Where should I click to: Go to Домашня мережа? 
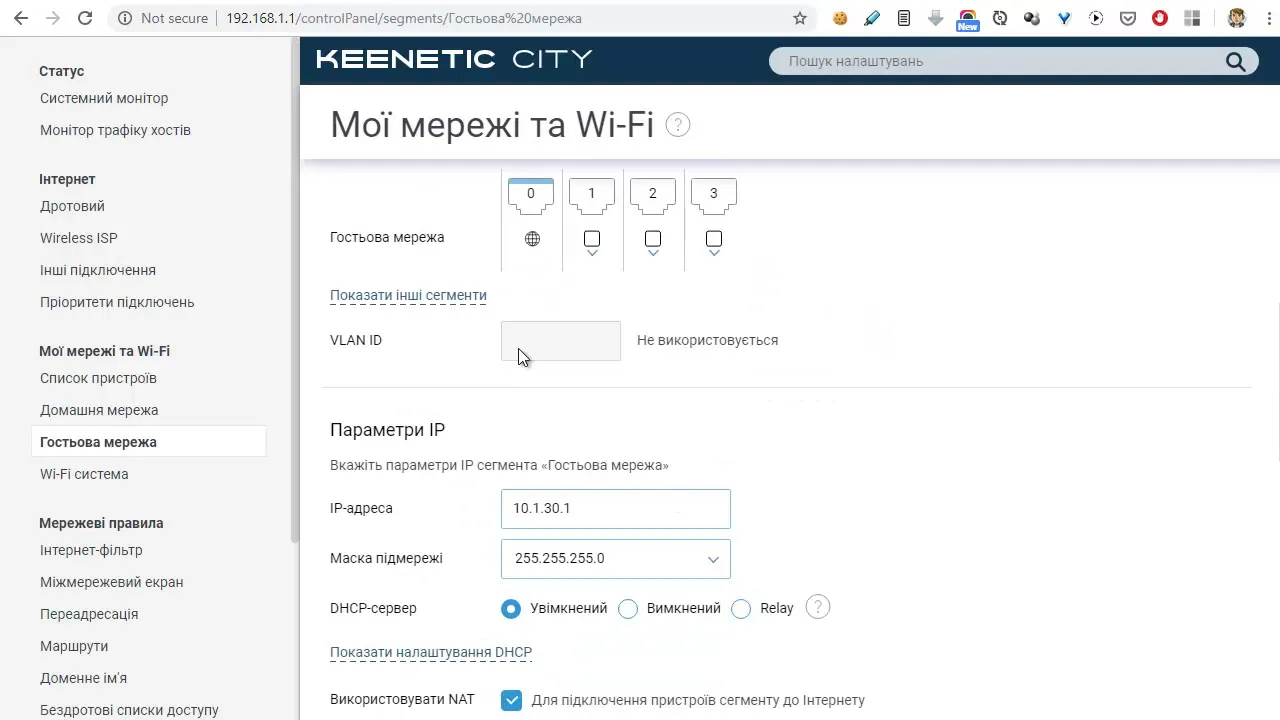(x=99, y=410)
